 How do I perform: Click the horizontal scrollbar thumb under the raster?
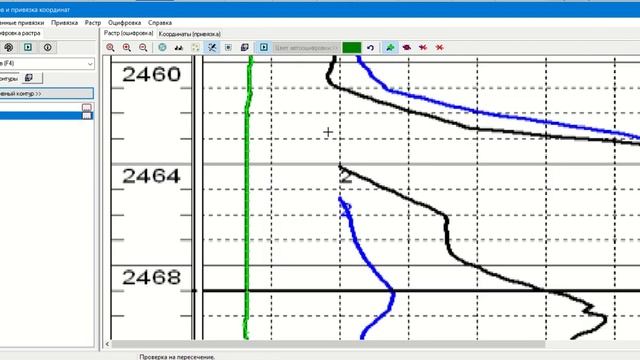328,344
